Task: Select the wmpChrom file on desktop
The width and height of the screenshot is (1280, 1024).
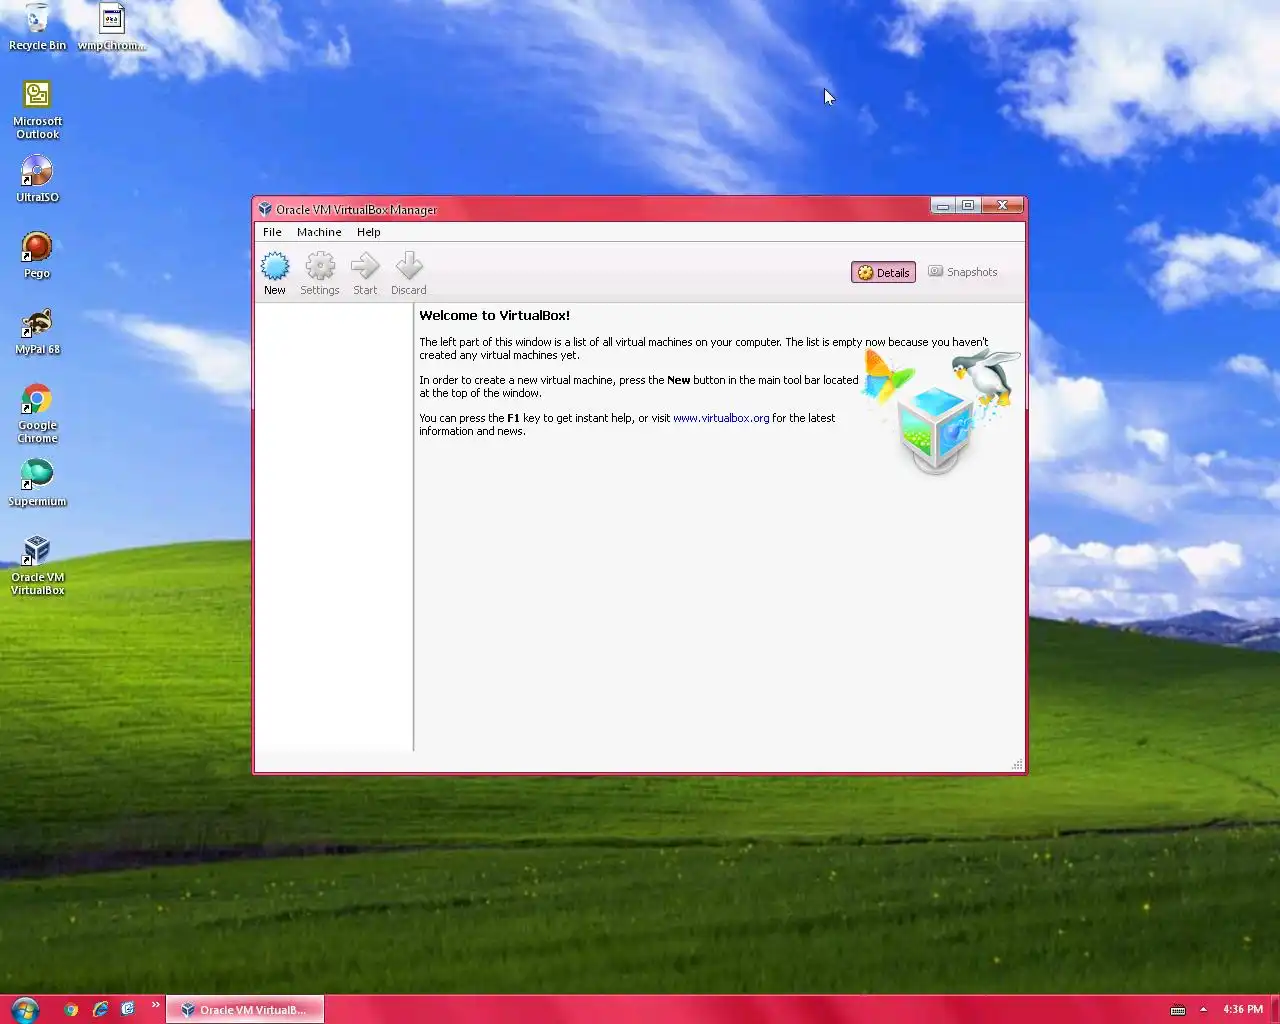Action: 112,27
